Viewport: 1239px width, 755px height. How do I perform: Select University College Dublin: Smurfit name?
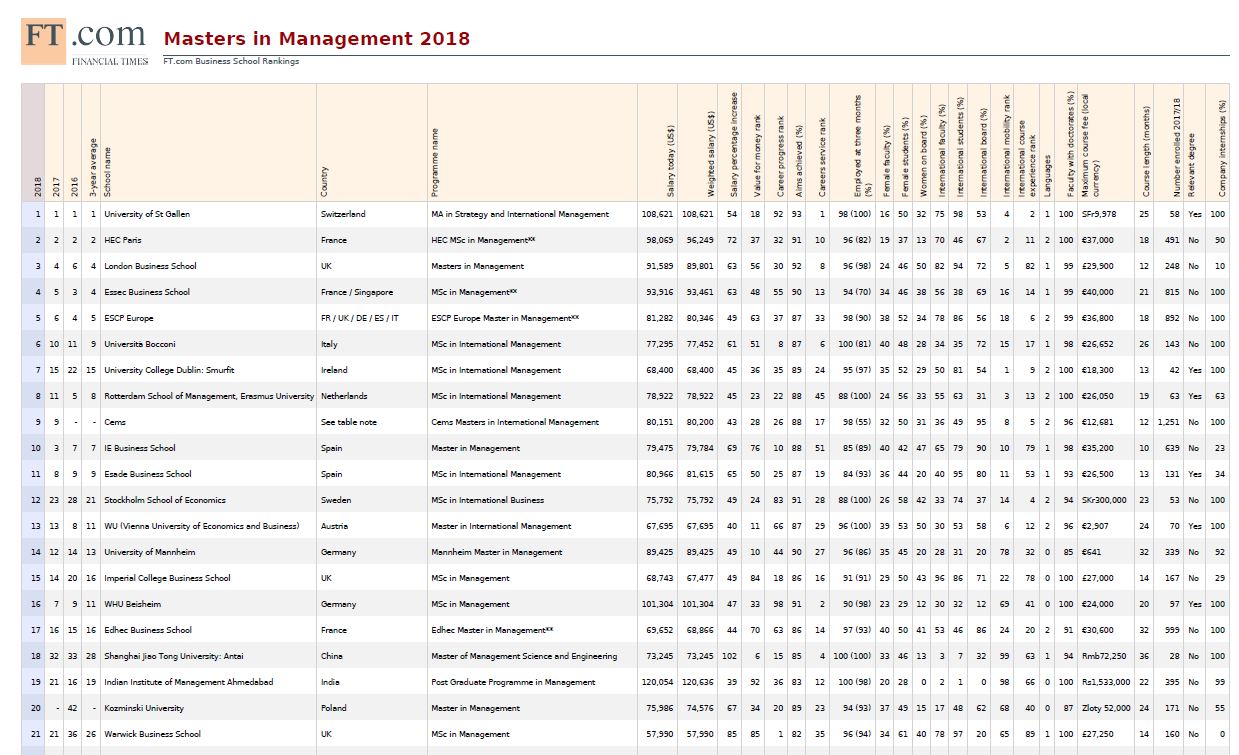pos(169,370)
